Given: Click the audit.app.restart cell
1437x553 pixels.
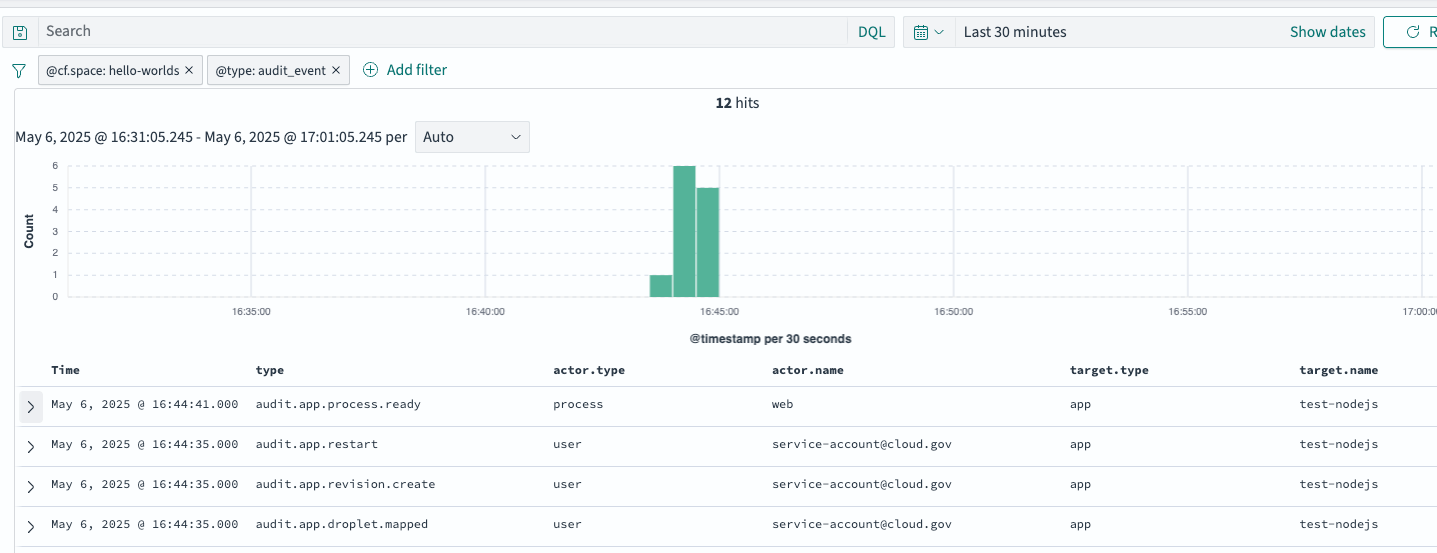Looking at the screenshot, I should click(x=317, y=444).
